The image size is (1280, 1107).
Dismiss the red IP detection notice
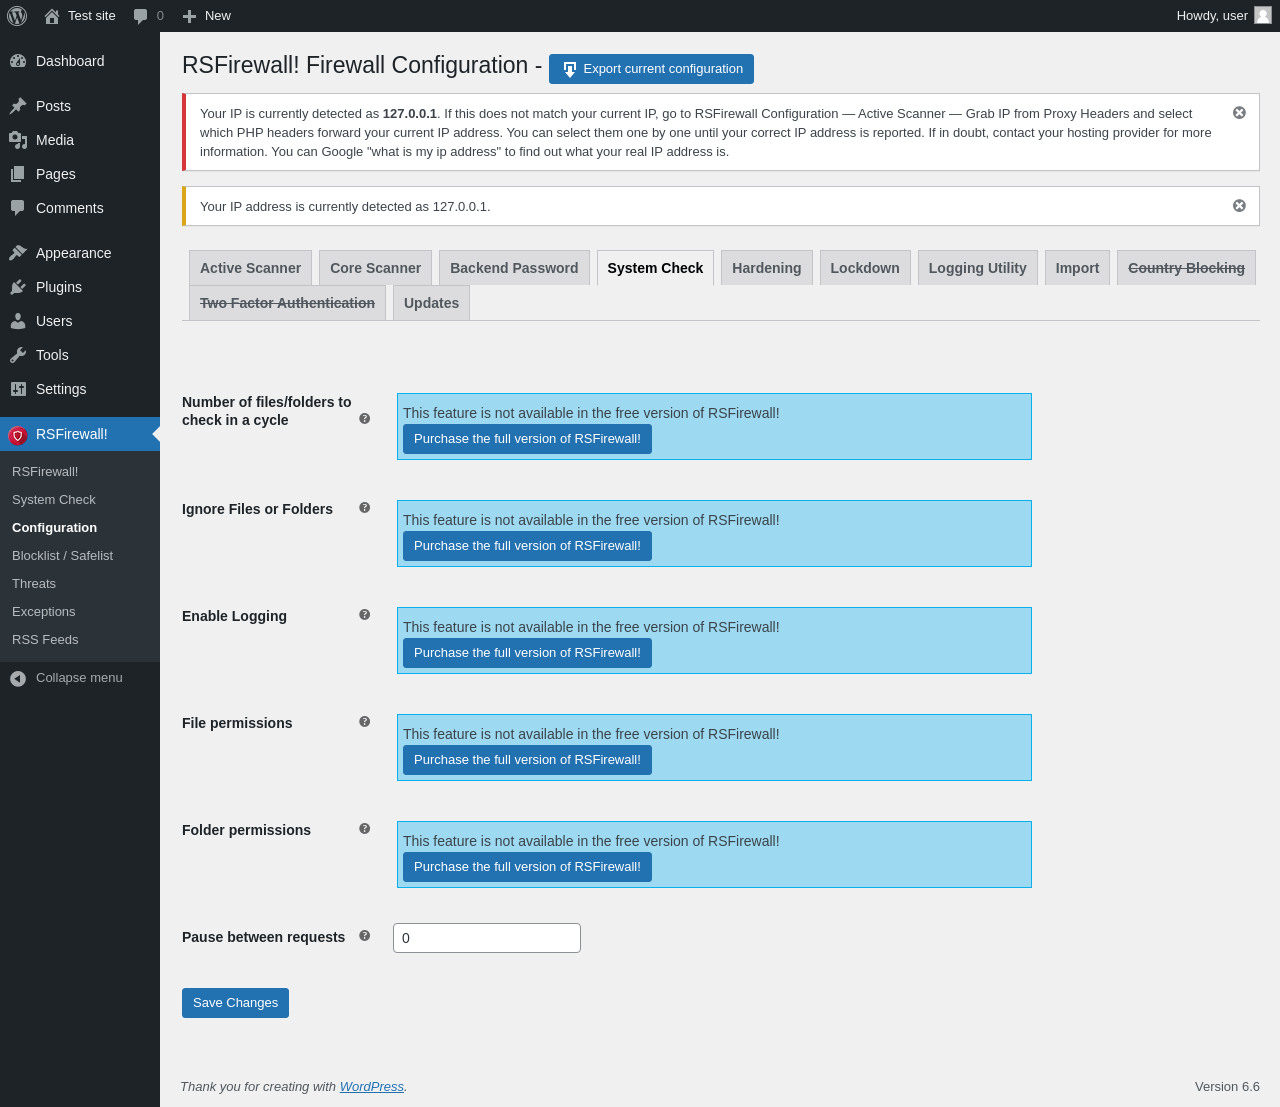[1239, 113]
